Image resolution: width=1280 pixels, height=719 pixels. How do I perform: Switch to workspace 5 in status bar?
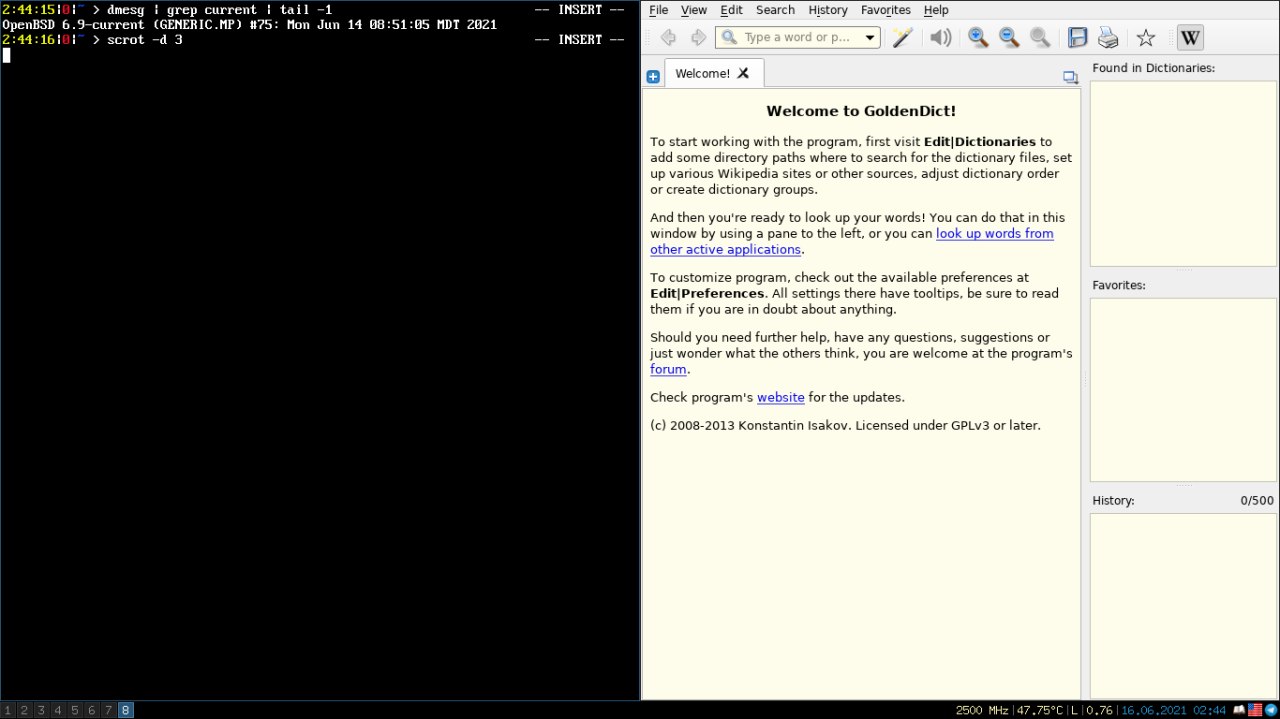pyautogui.click(x=75, y=710)
